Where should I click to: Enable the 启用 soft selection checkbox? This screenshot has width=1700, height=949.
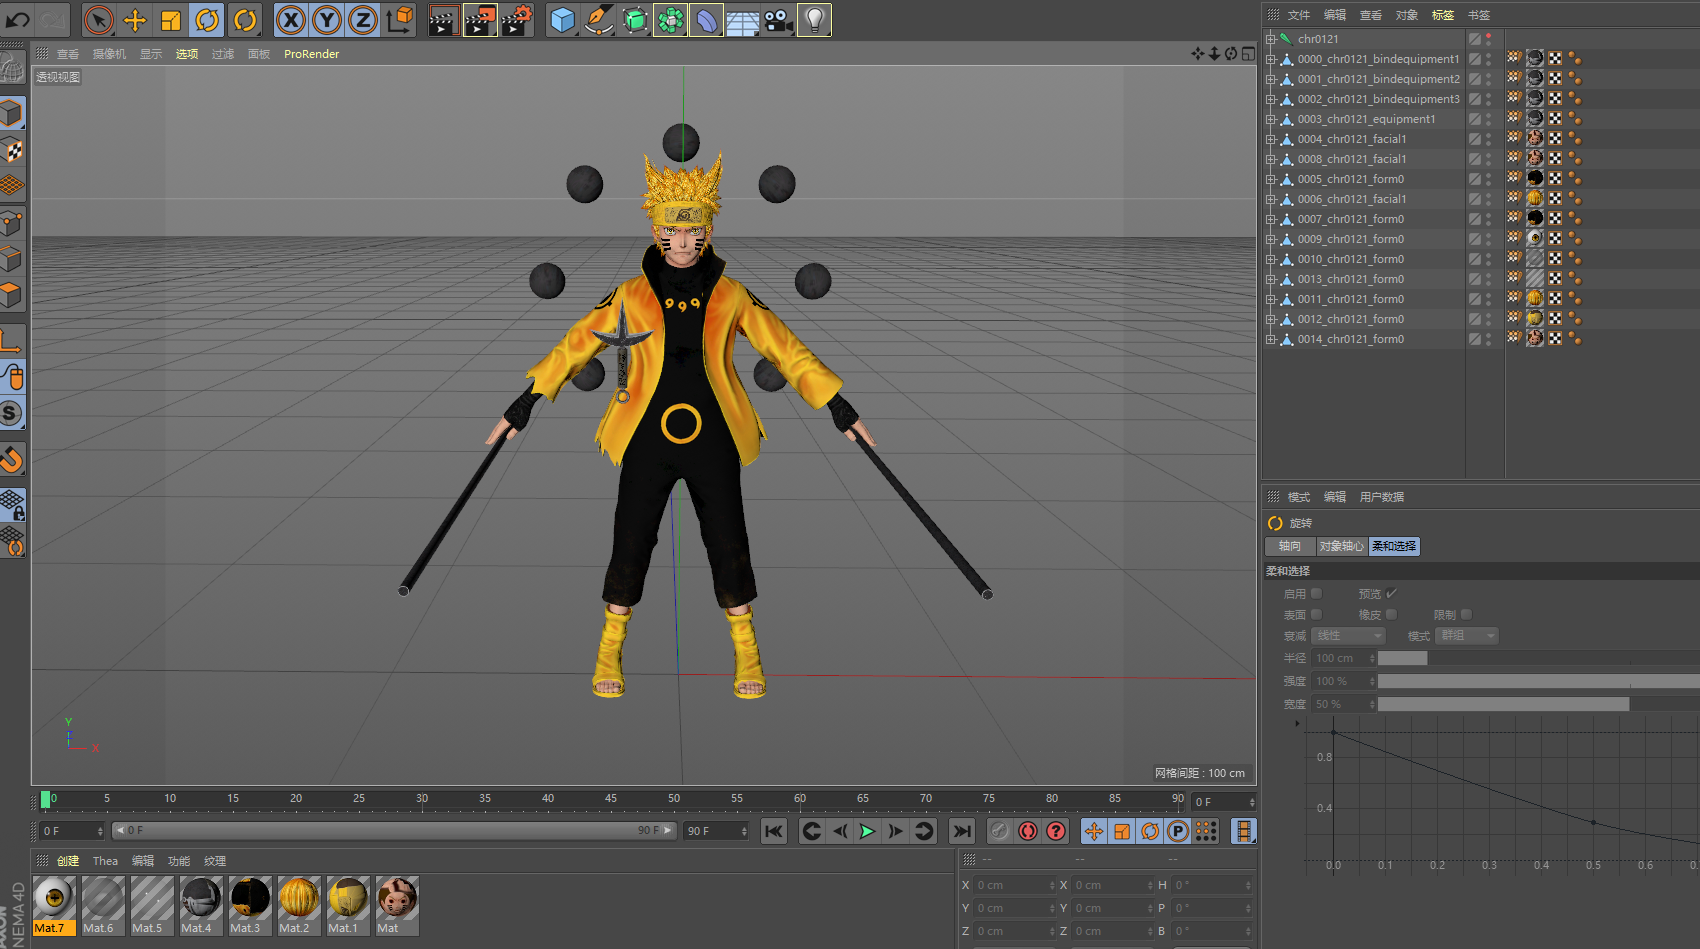(1316, 594)
